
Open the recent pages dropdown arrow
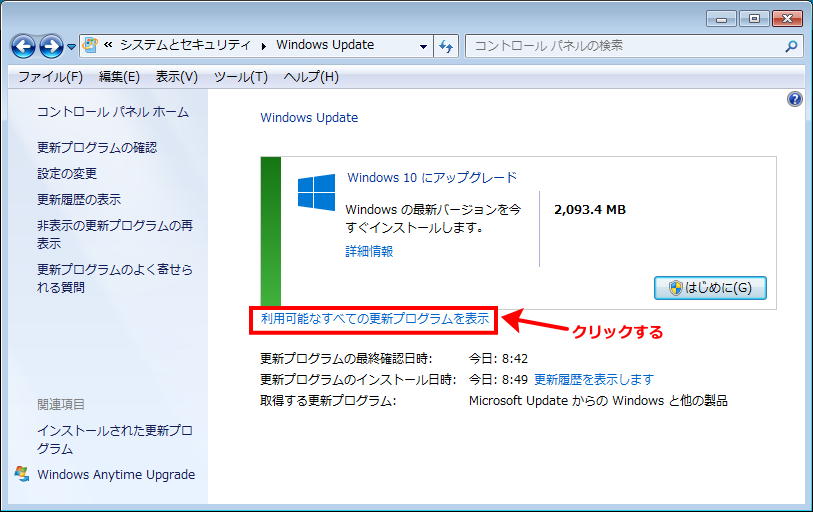72,47
